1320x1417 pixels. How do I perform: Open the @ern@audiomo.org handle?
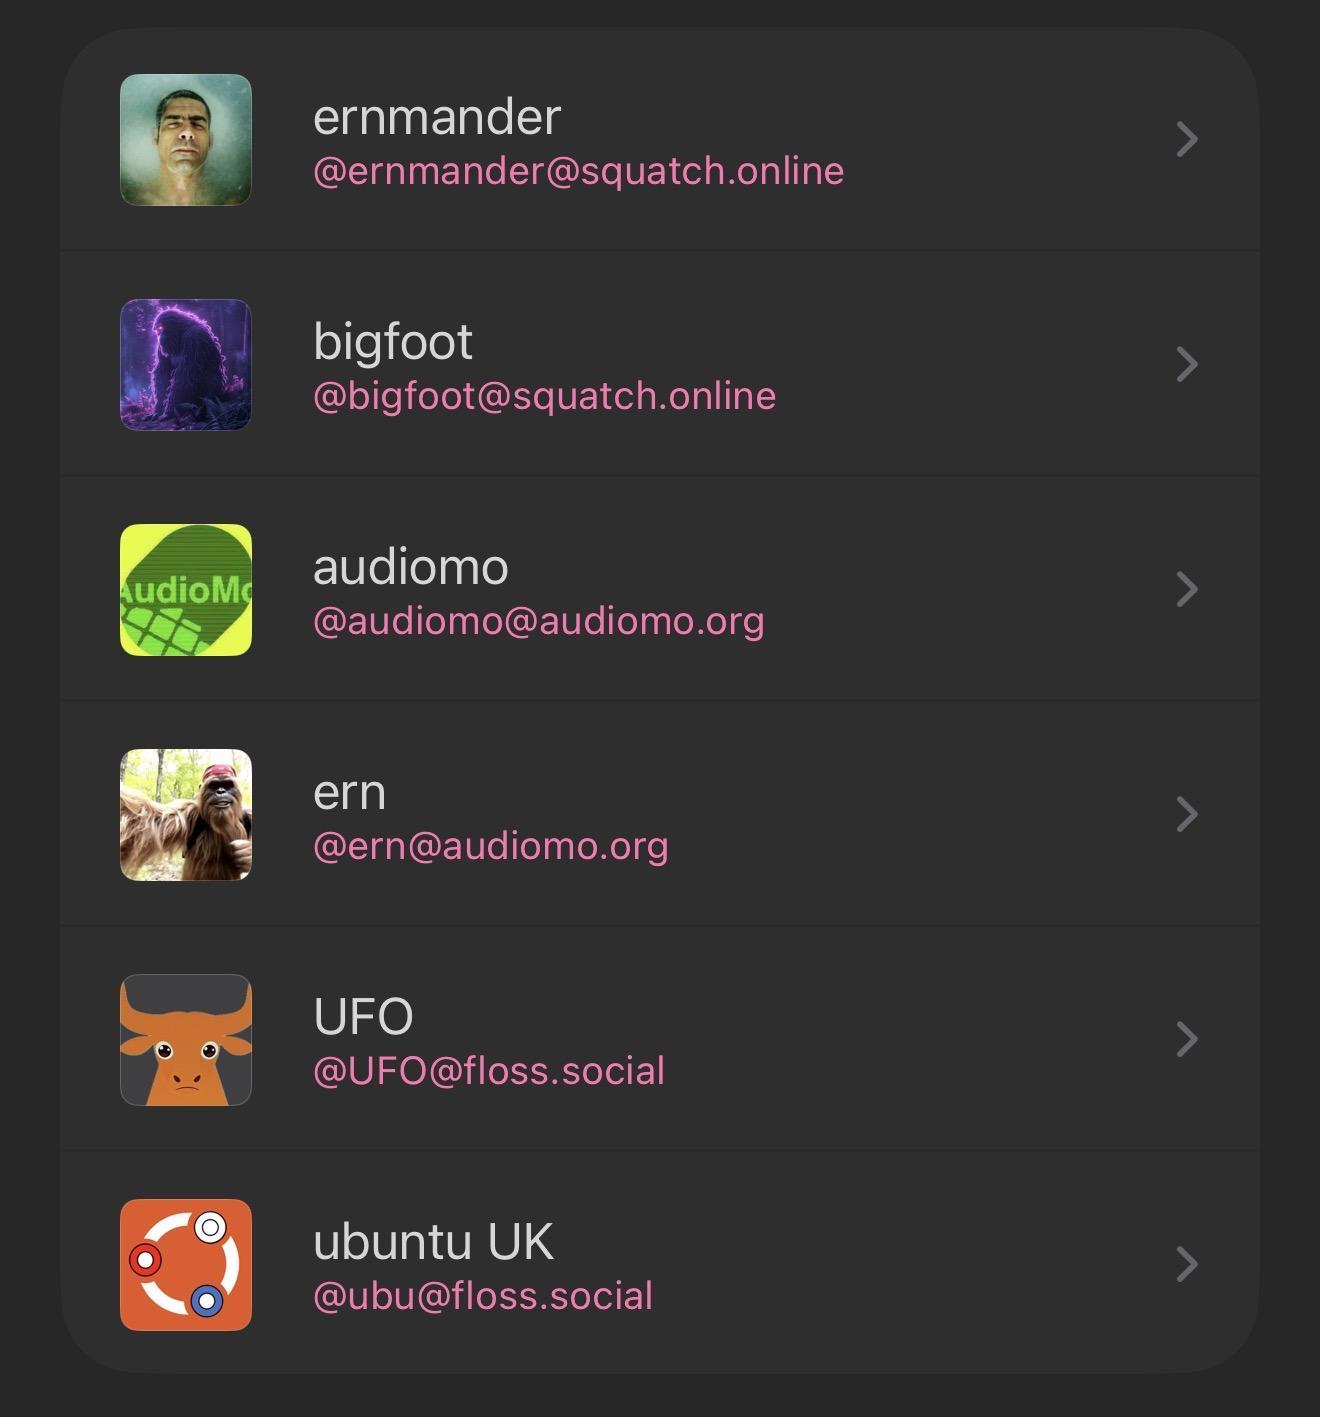490,847
